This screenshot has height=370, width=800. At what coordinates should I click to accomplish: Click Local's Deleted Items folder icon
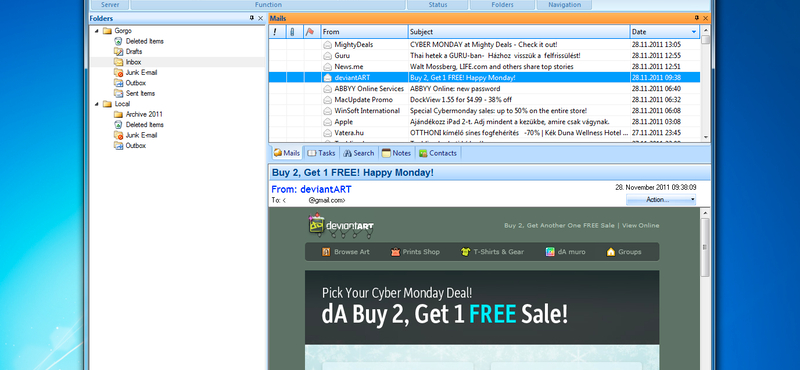[118, 125]
